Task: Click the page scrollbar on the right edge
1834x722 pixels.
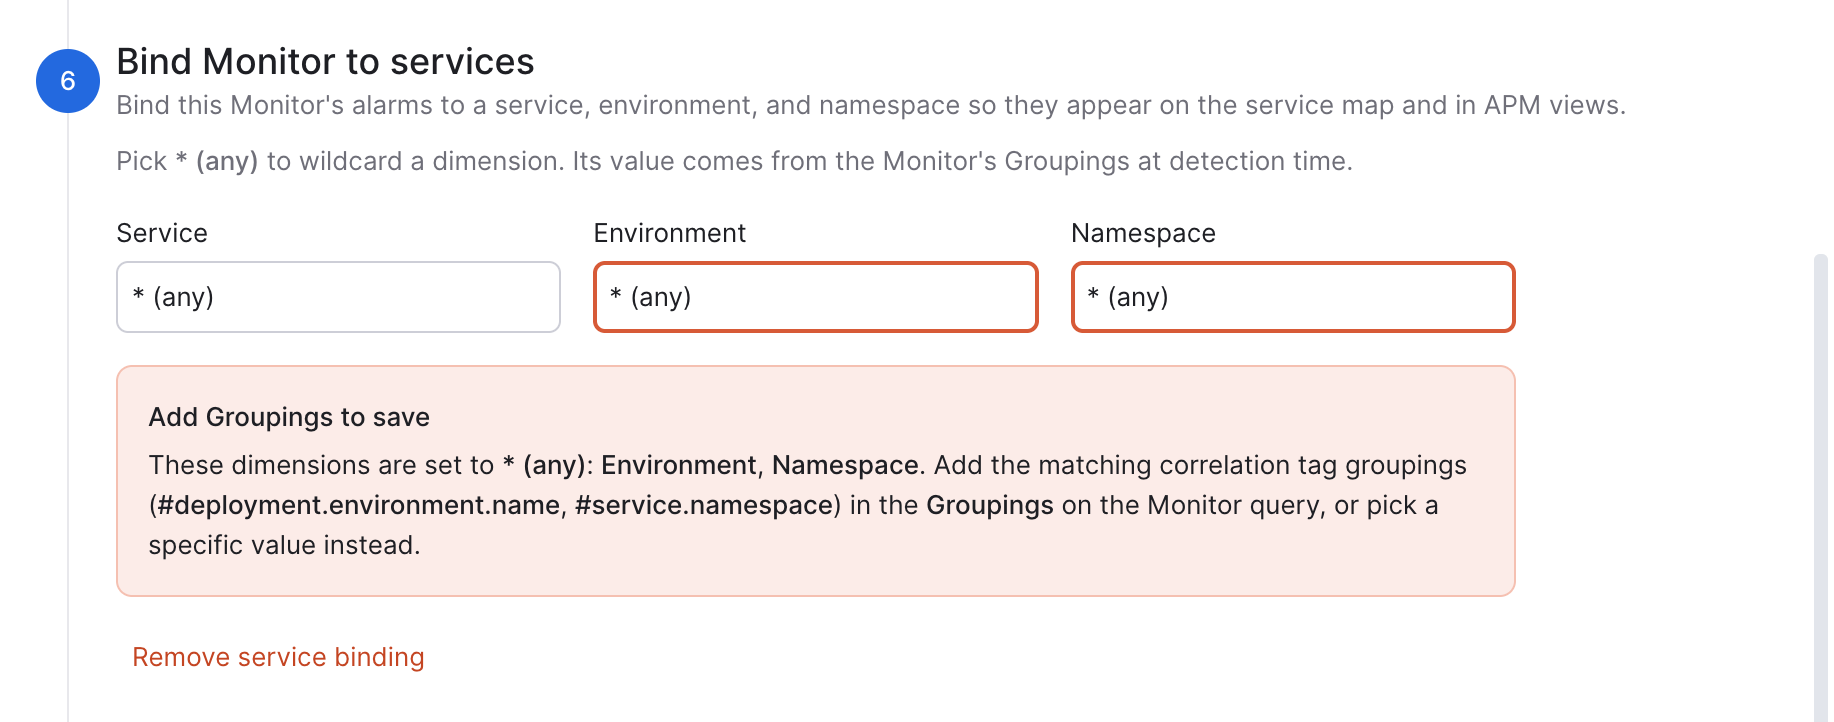Action: point(1820,488)
